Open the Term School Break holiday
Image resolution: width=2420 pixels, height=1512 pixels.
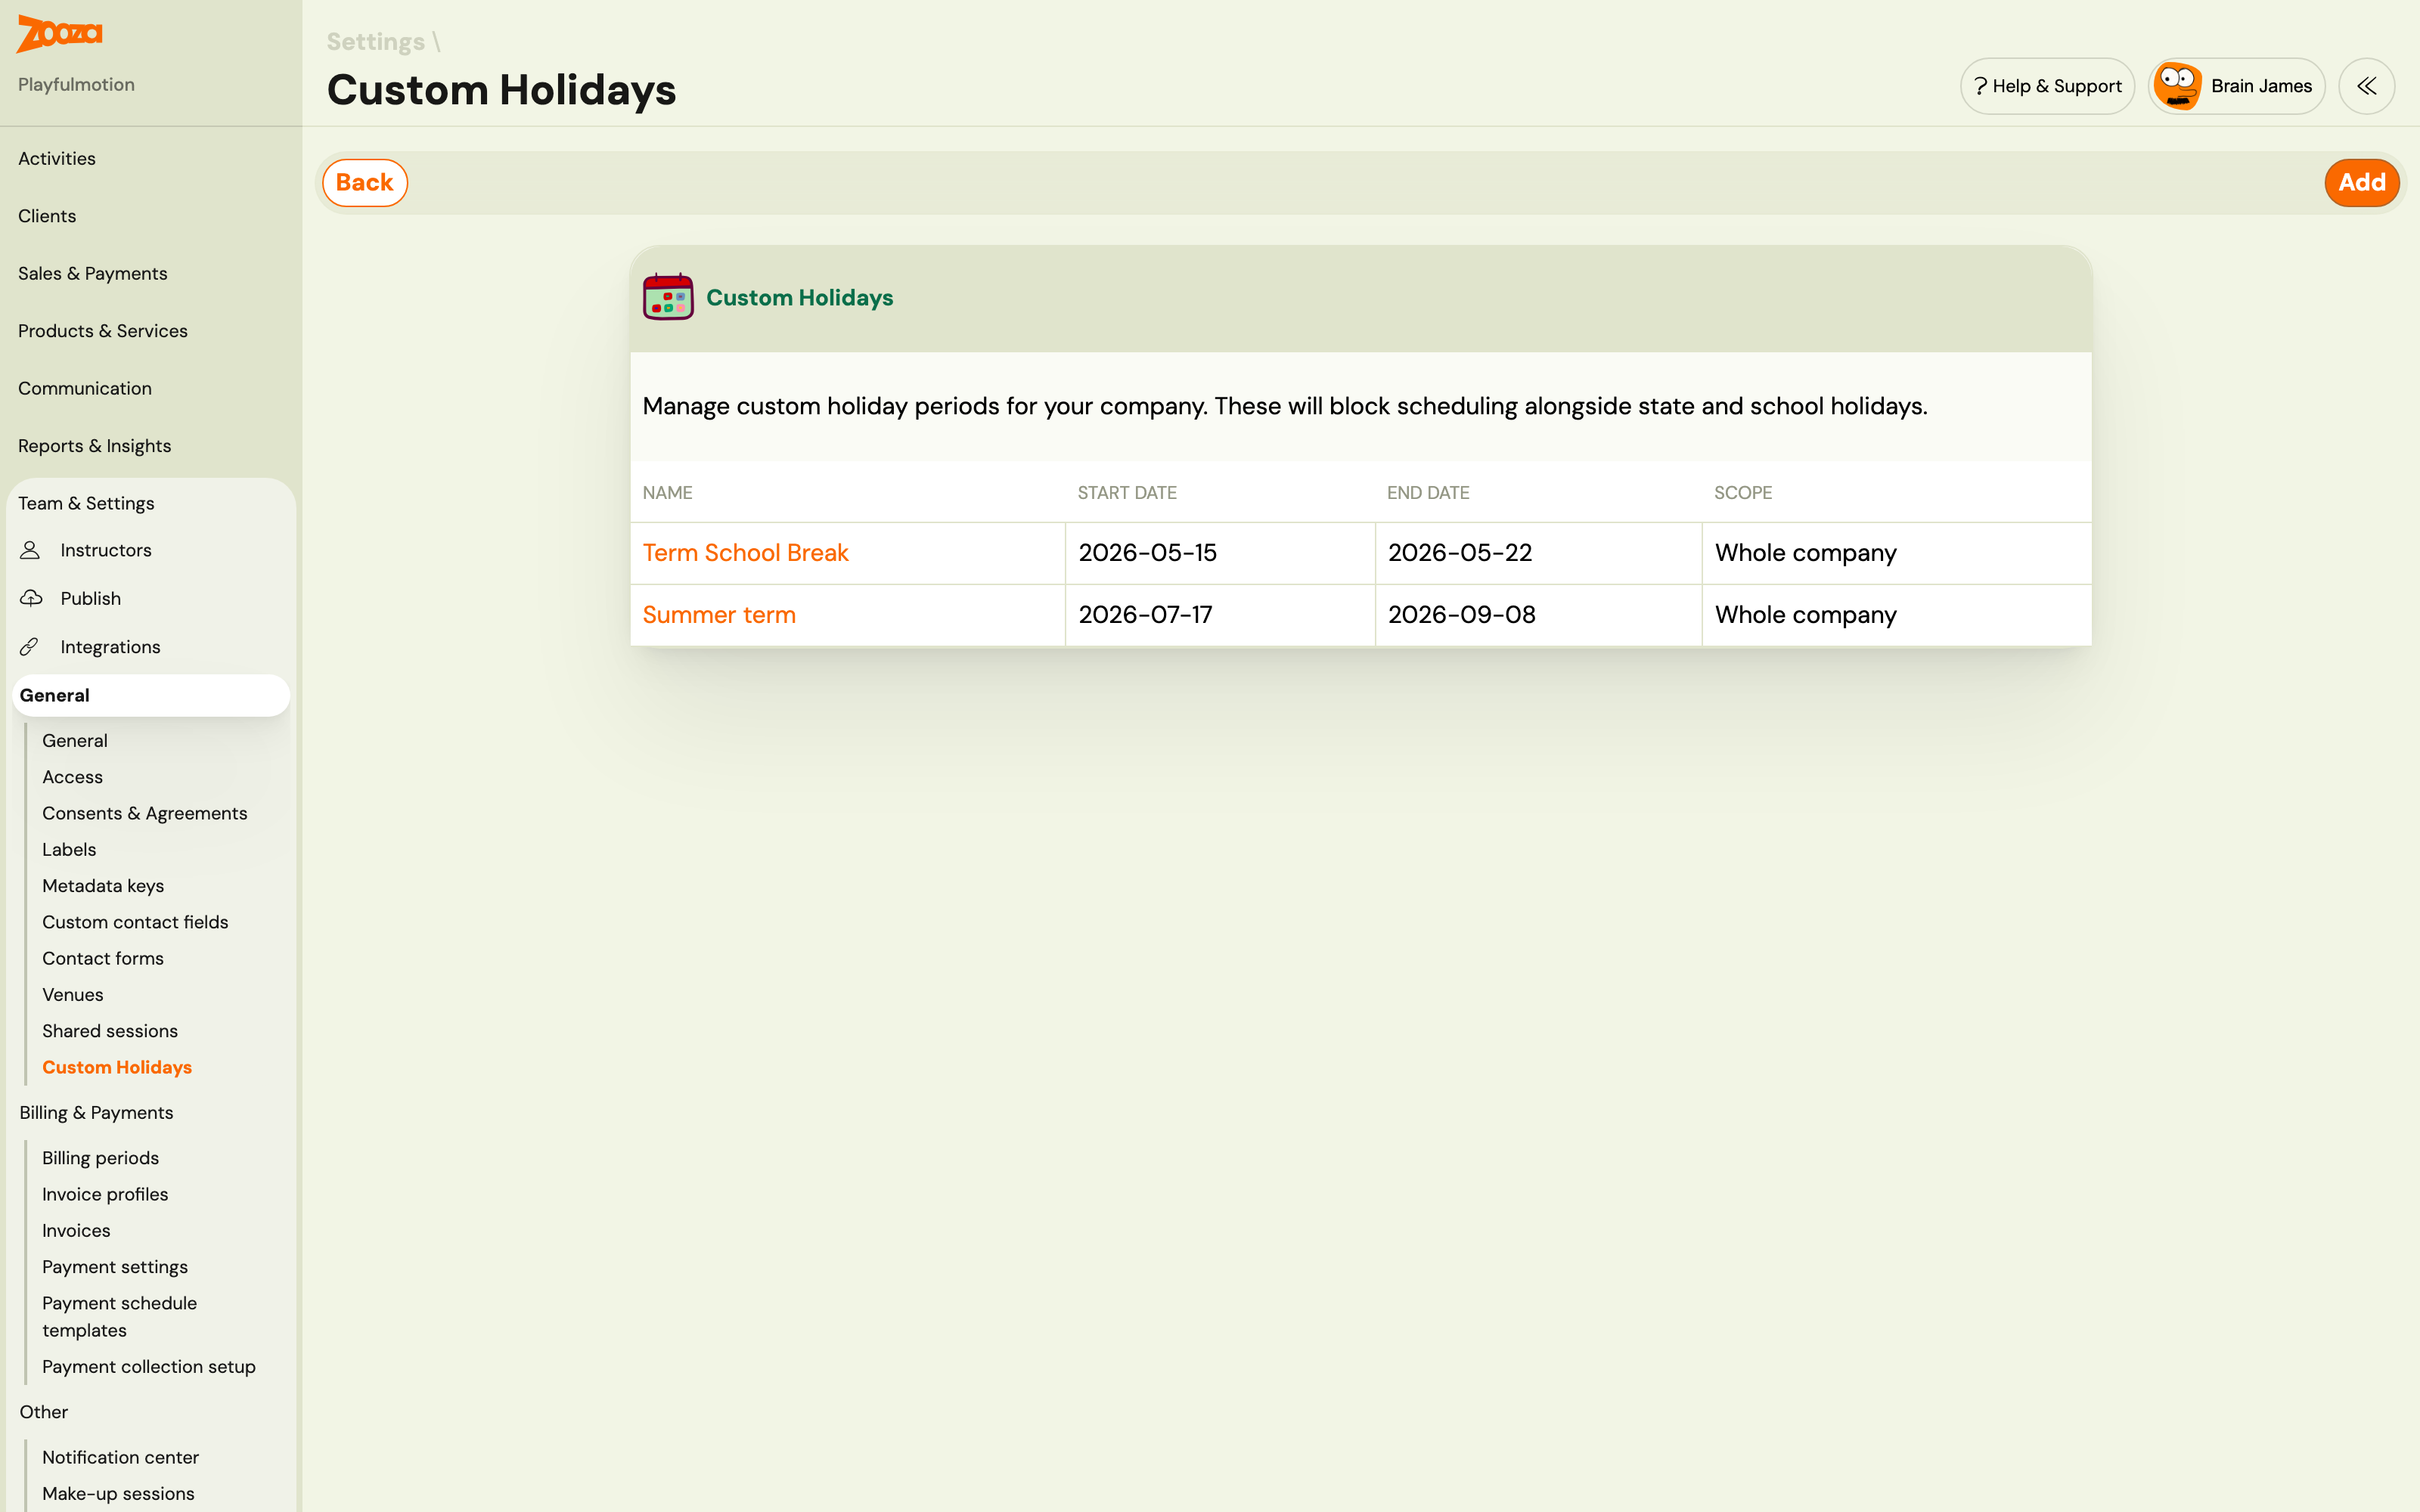click(745, 553)
